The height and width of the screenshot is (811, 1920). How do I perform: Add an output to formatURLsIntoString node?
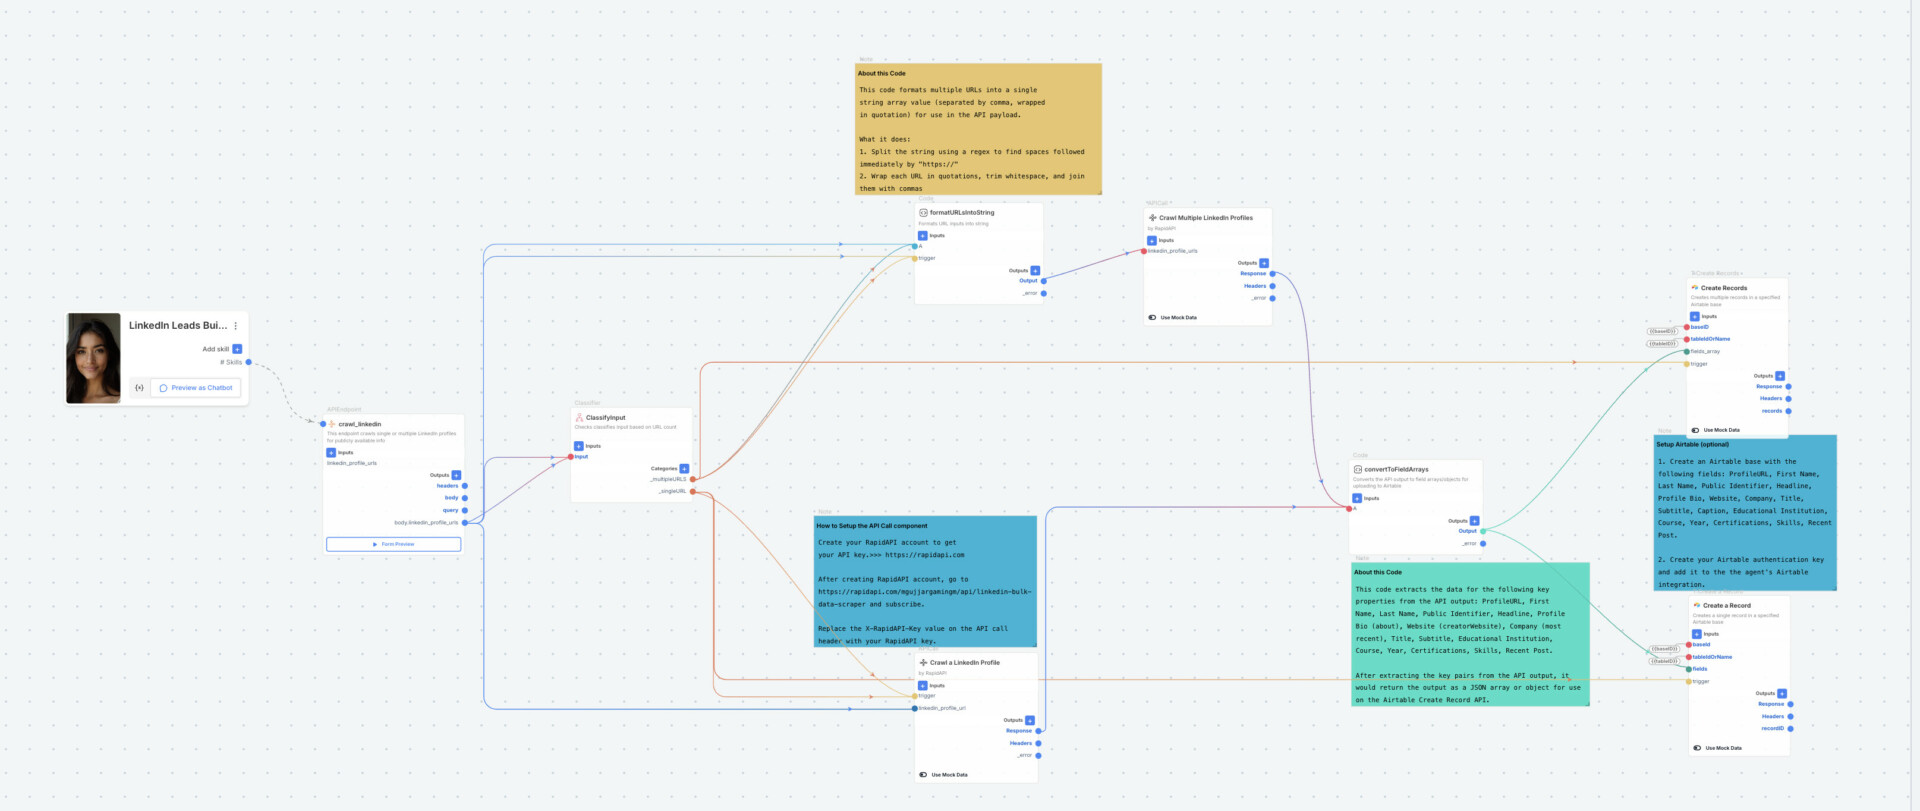pos(1035,271)
